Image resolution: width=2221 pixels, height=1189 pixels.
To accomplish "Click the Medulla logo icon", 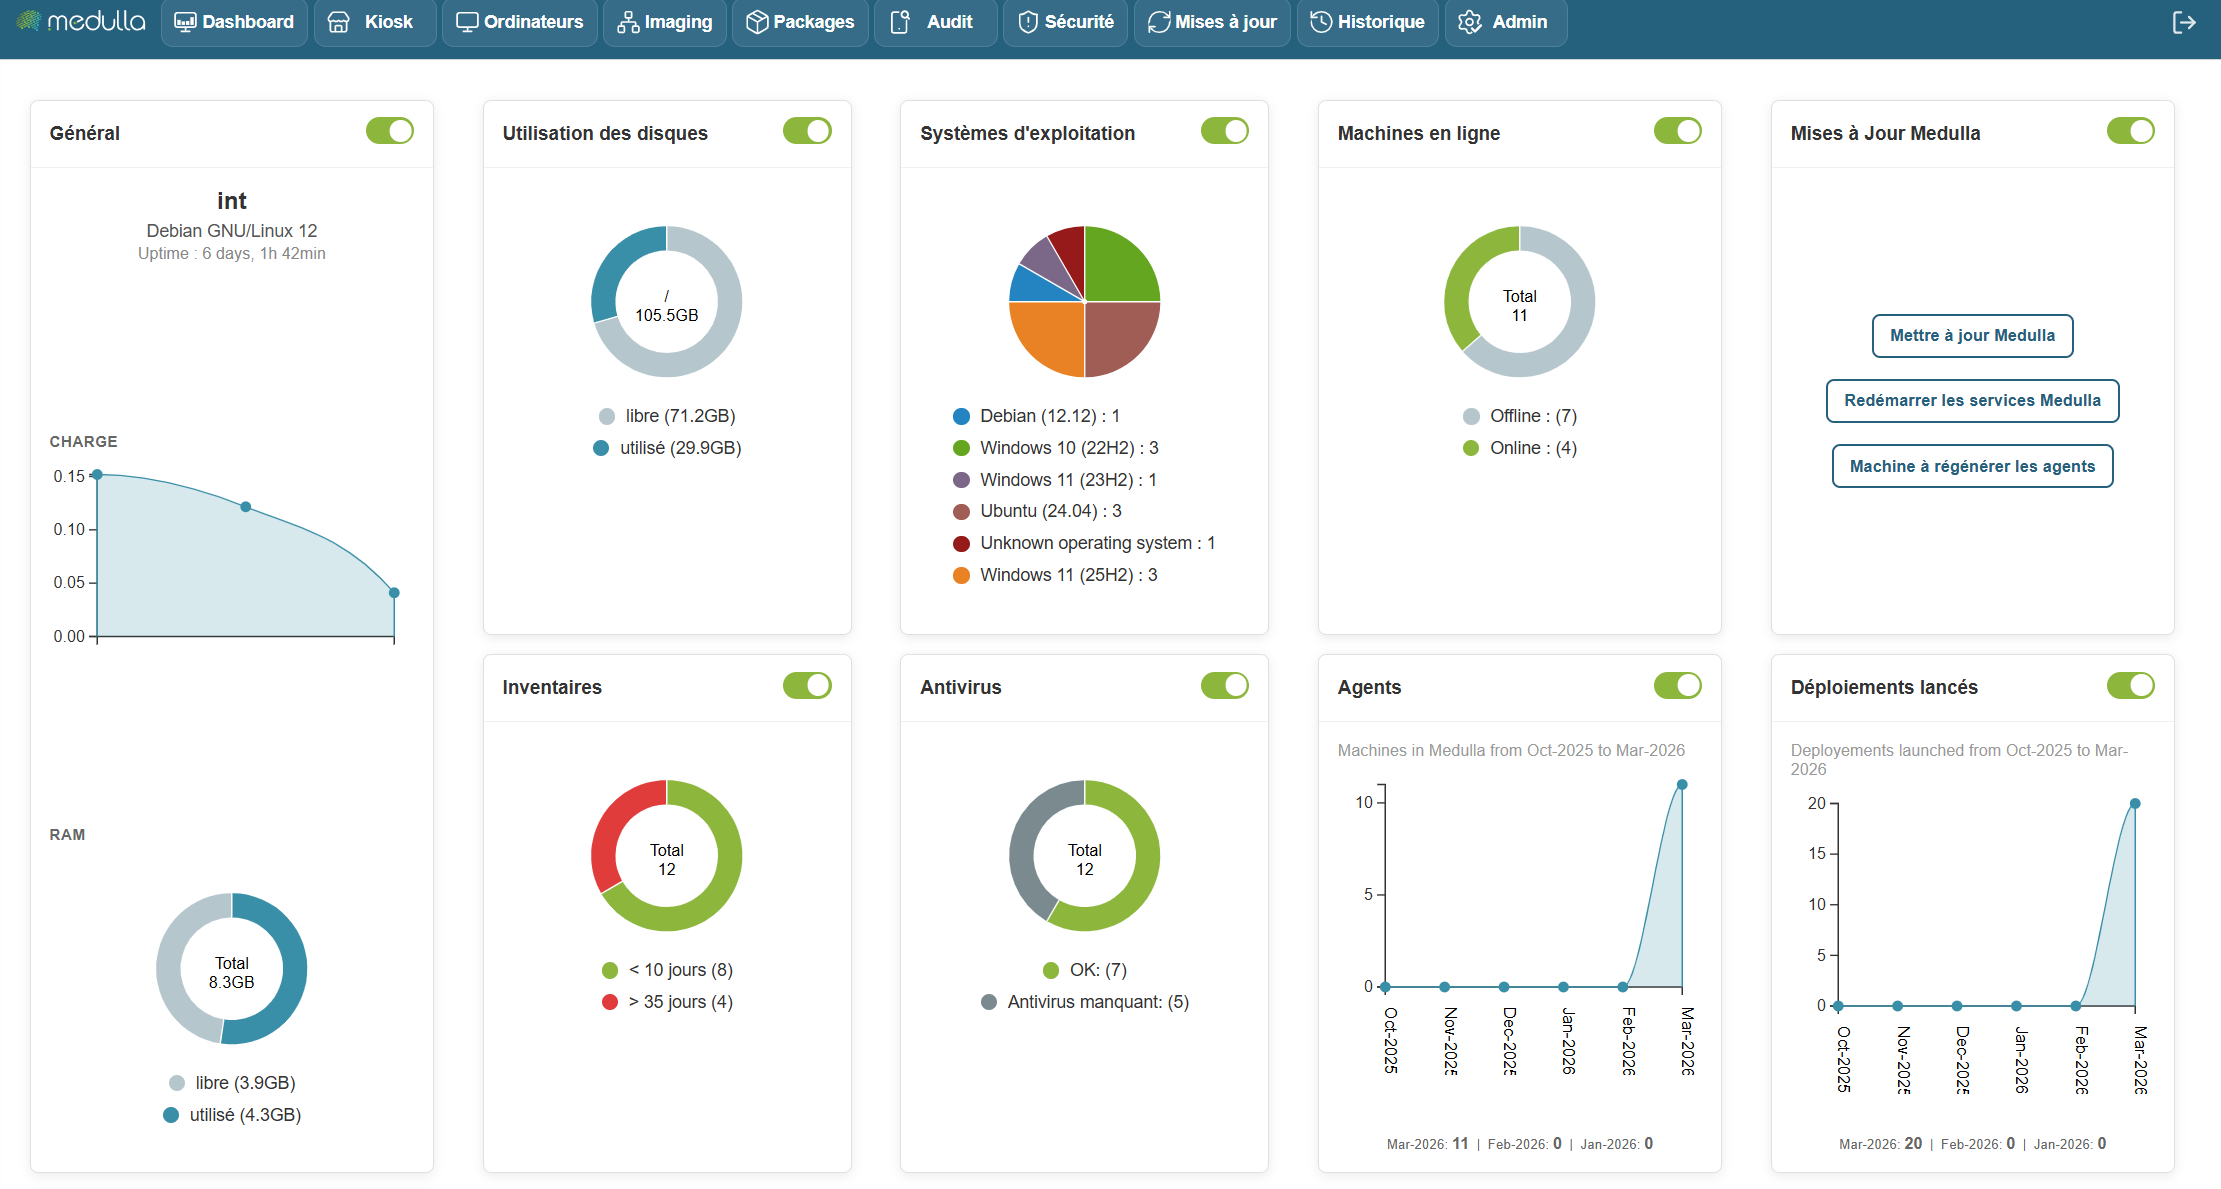I will click(x=30, y=21).
